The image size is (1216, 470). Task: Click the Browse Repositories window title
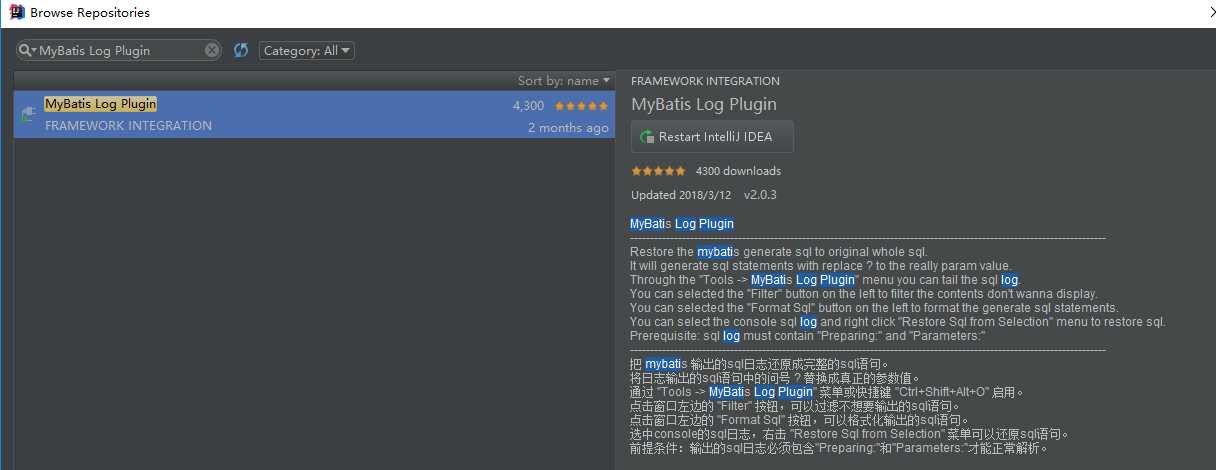tap(90, 13)
